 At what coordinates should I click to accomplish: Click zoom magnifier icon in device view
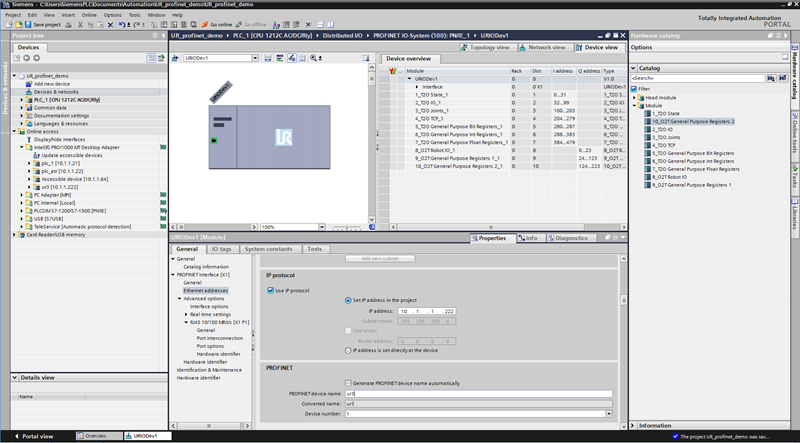click(313, 58)
